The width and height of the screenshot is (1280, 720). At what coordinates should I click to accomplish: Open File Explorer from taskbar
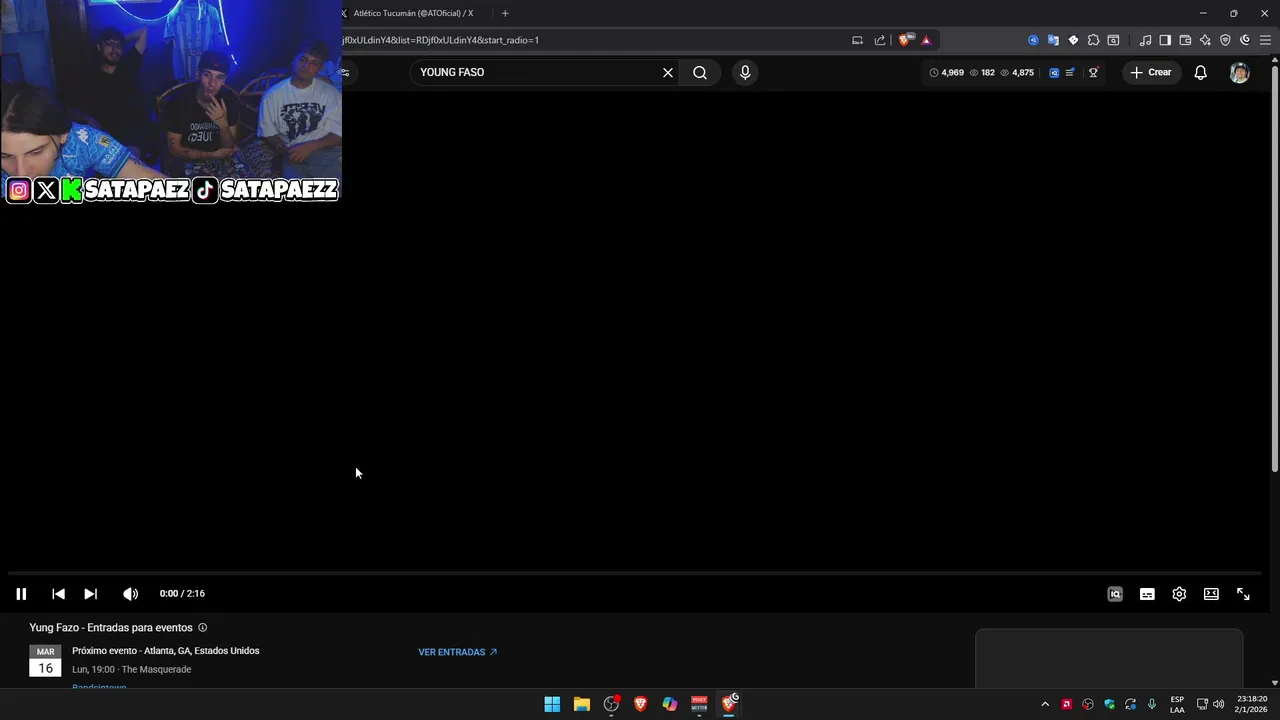[x=581, y=704]
